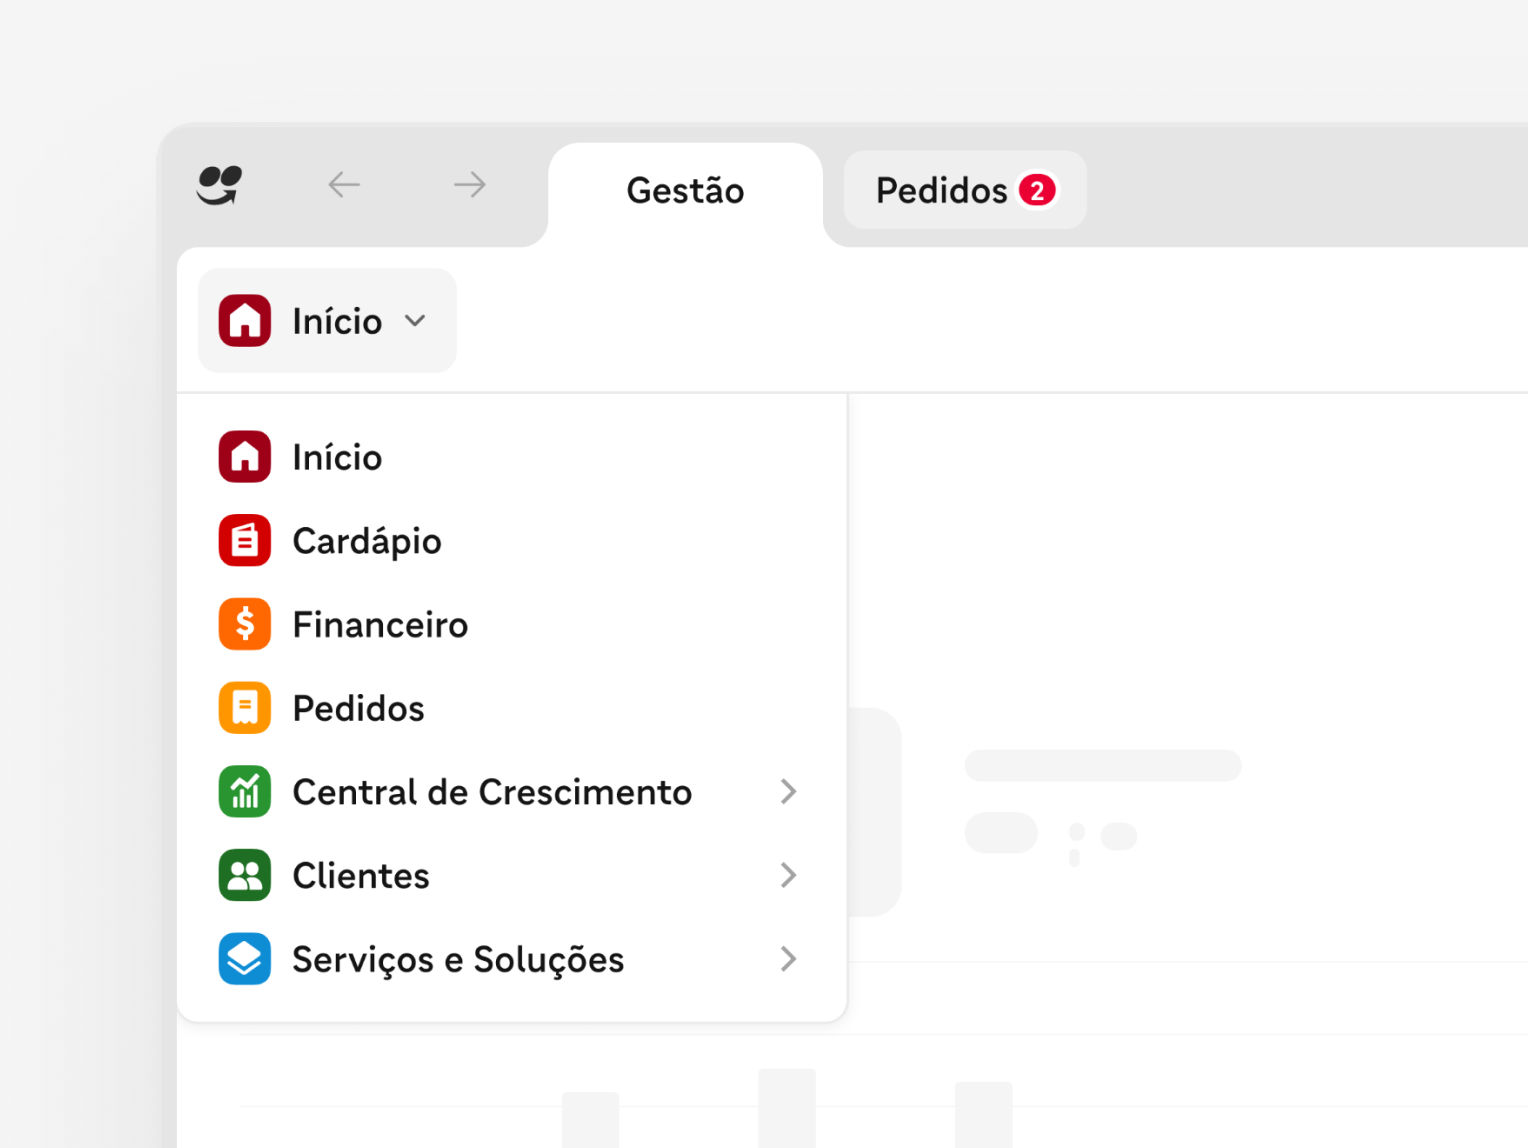Open the Início navigation dropdown

326,320
